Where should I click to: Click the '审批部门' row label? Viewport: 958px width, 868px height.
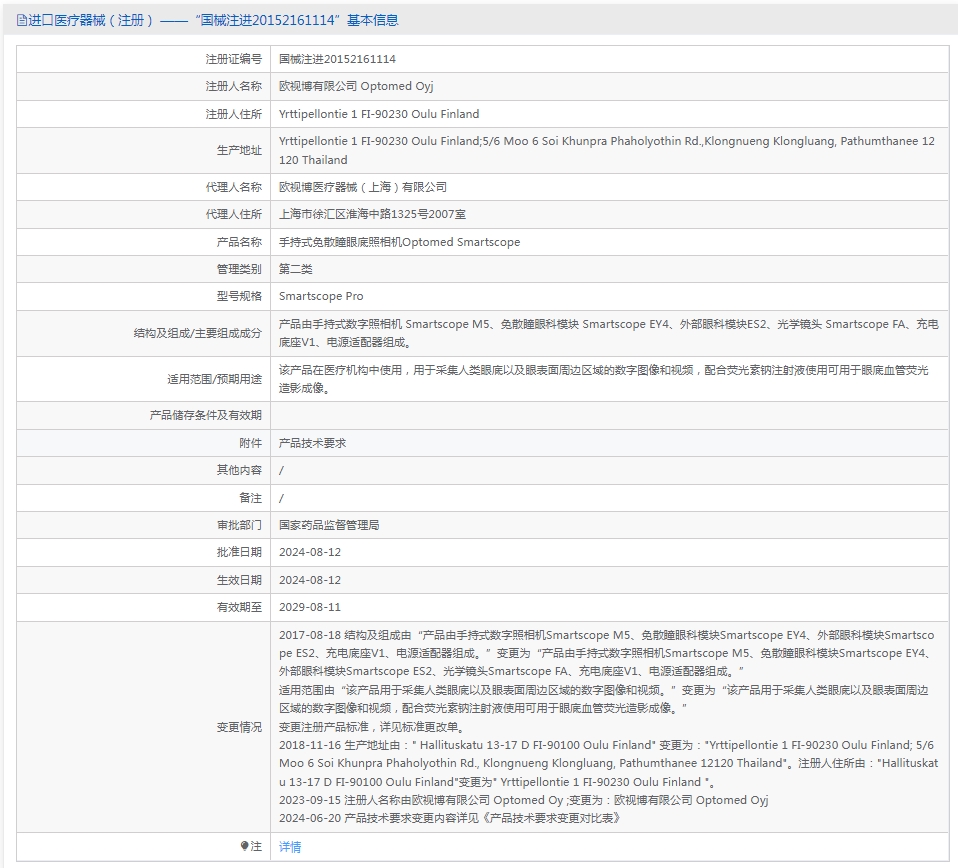tap(239, 525)
